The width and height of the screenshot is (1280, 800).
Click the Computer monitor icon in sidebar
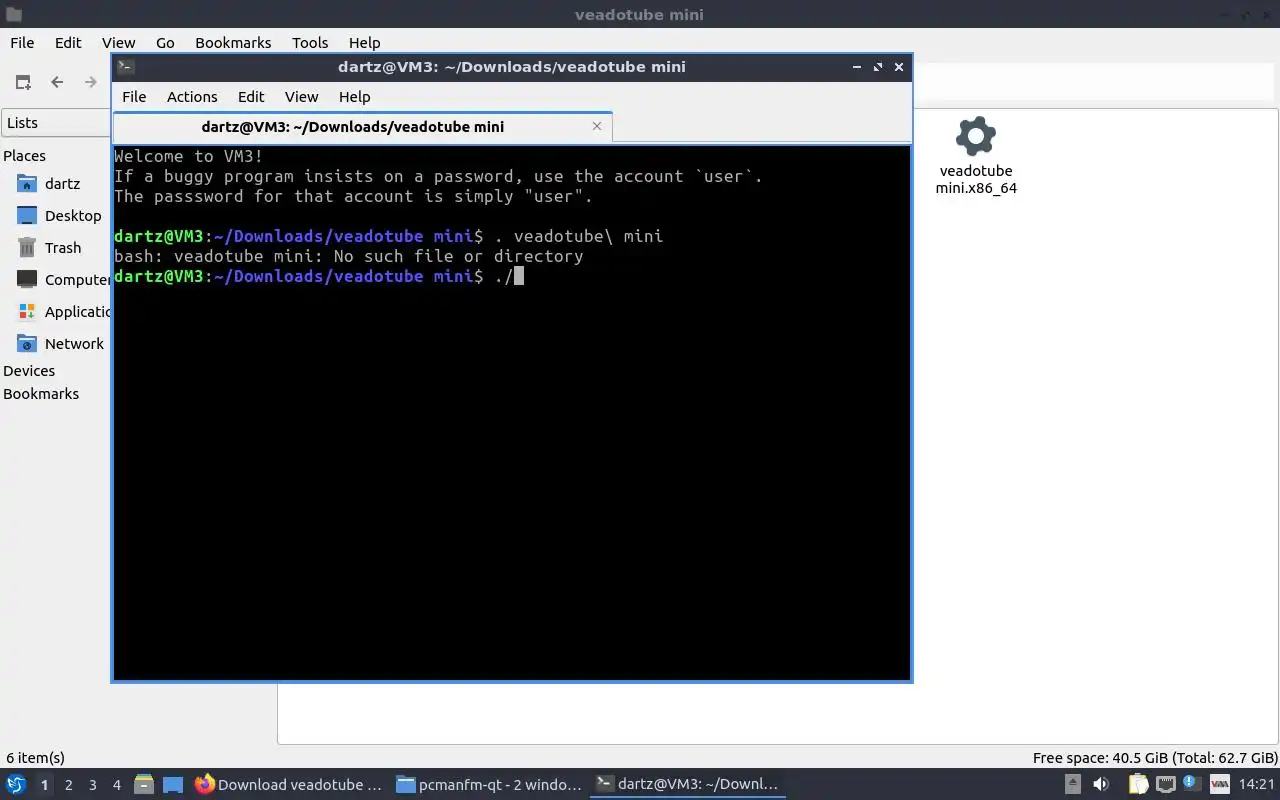[27, 280]
